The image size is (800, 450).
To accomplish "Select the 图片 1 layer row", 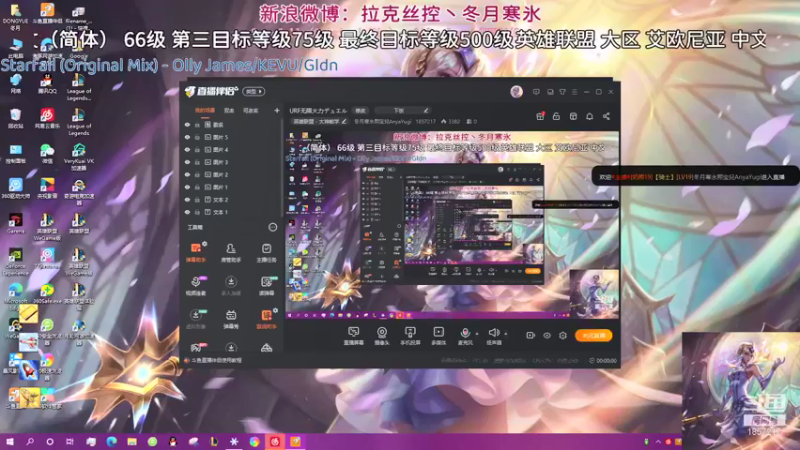I will [232, 187].
